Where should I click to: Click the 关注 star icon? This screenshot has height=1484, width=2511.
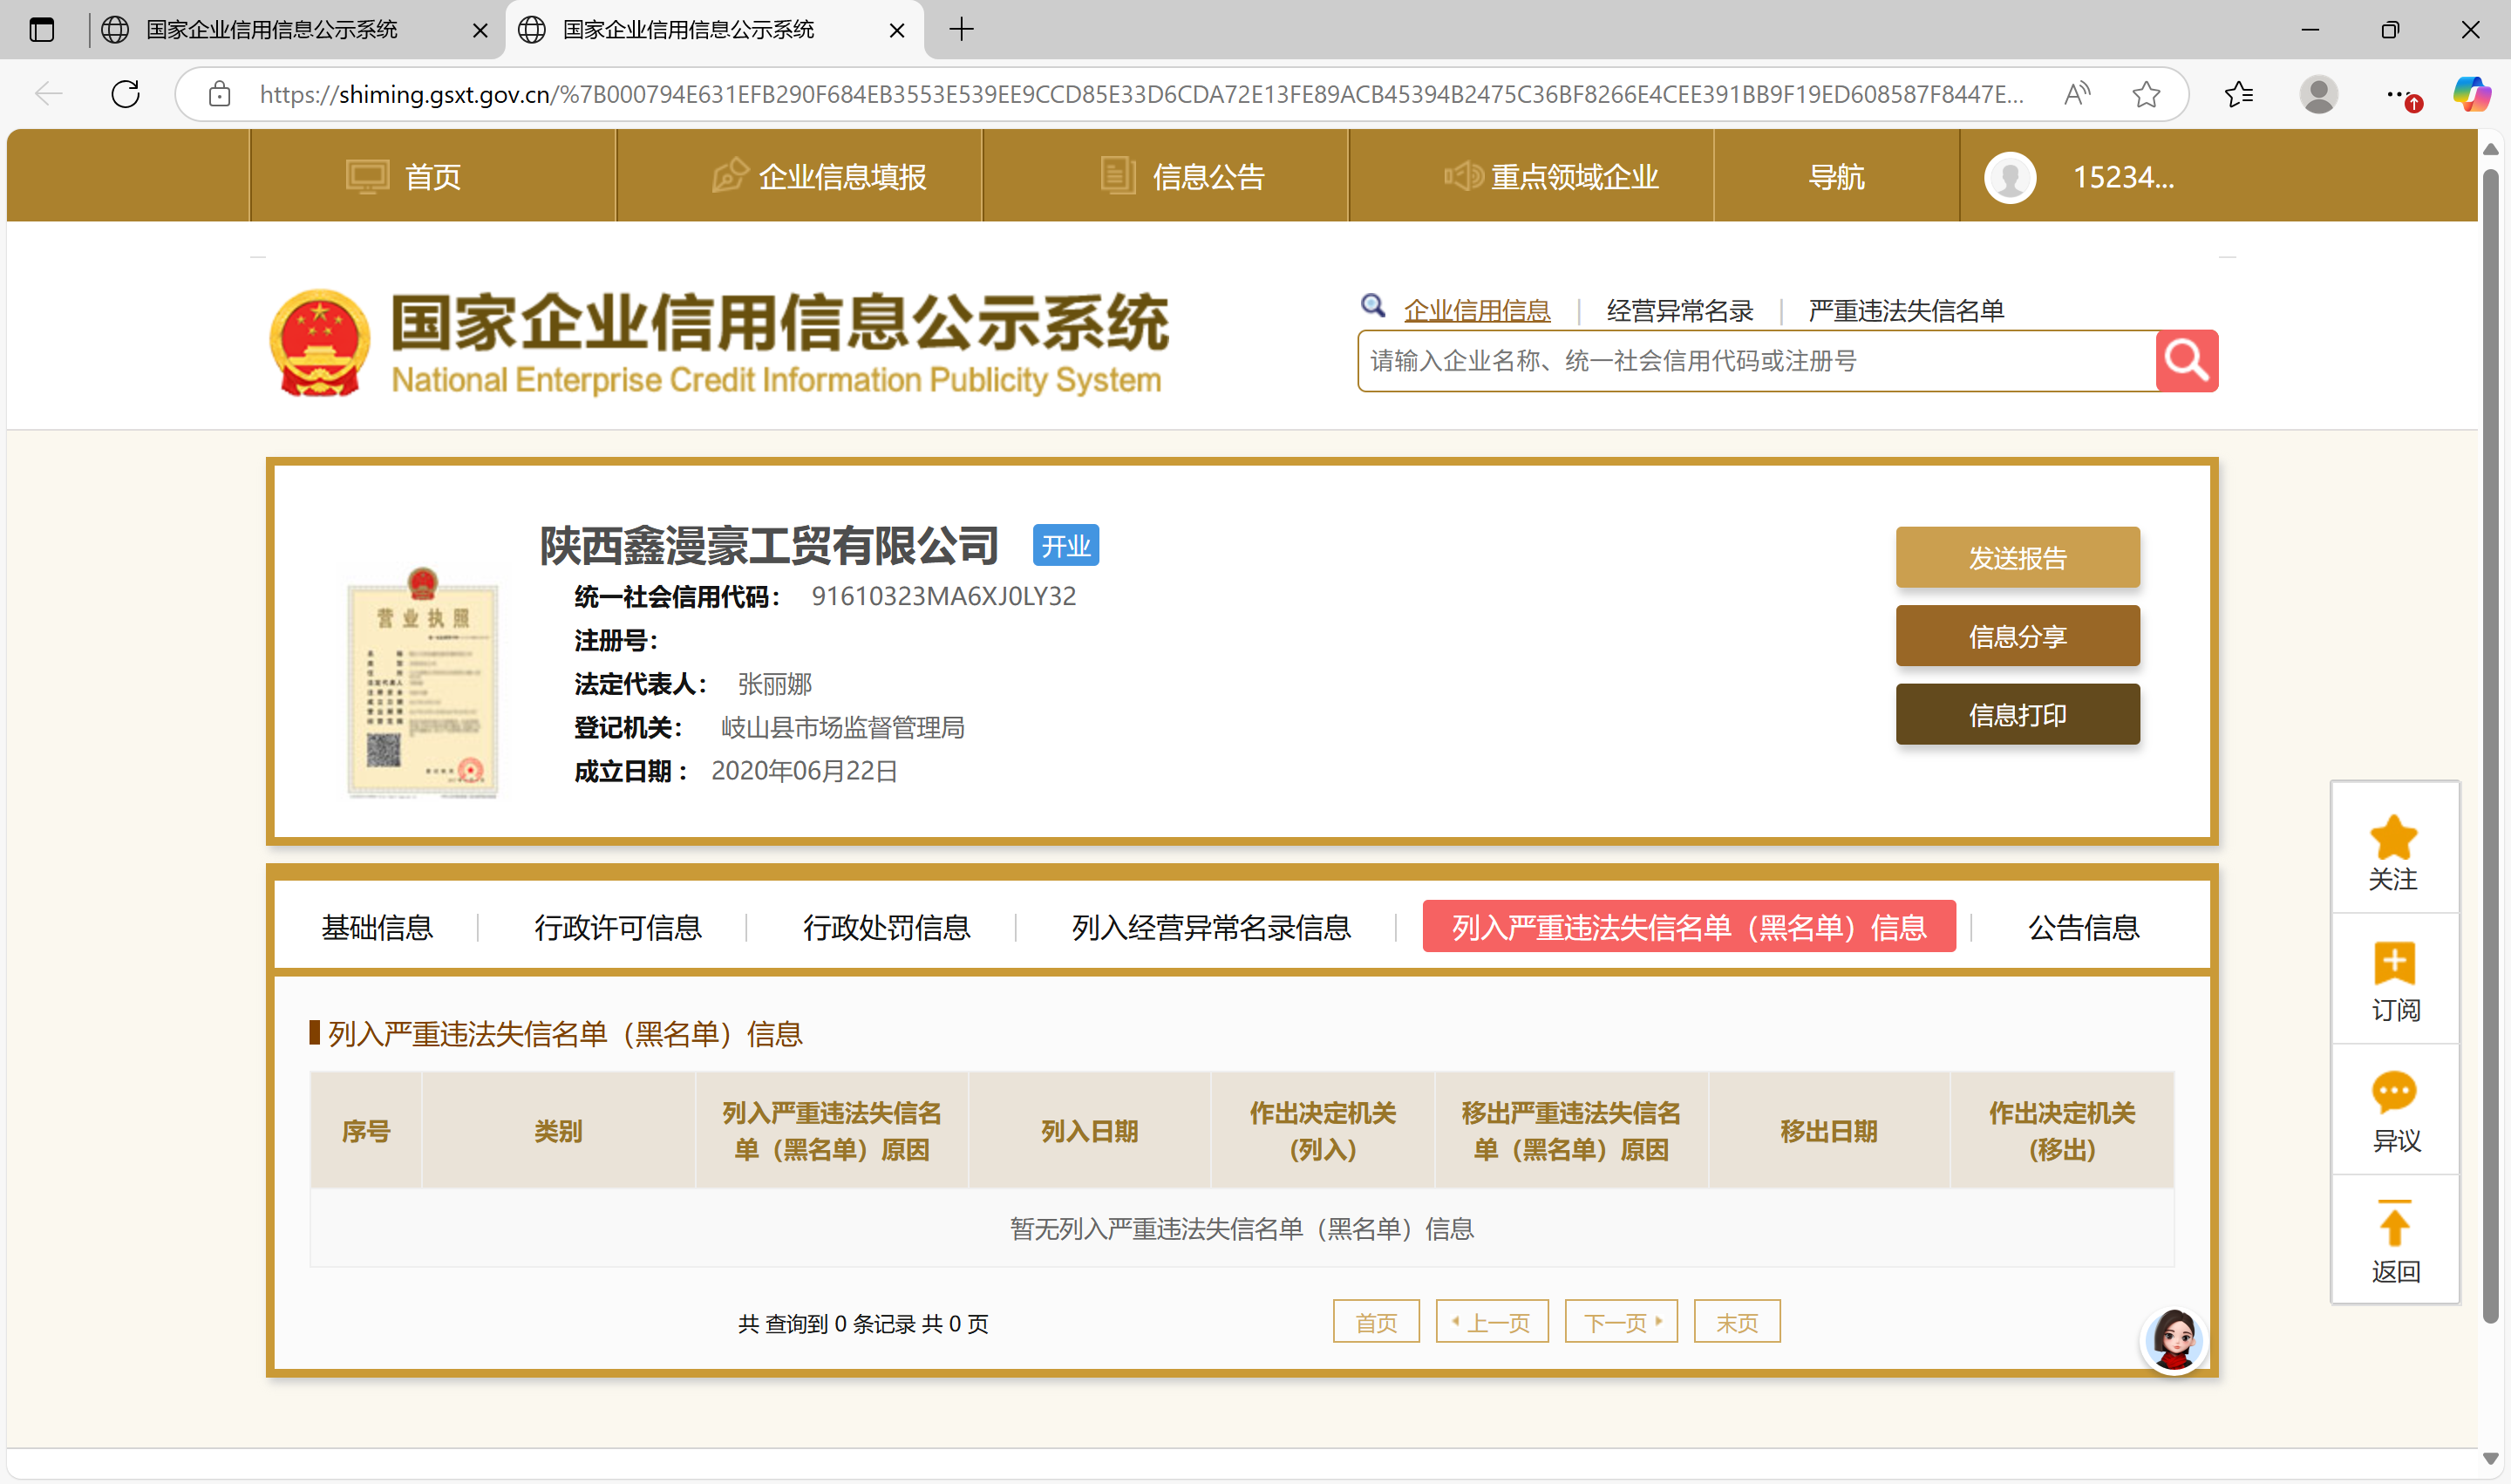[2393, 838]
